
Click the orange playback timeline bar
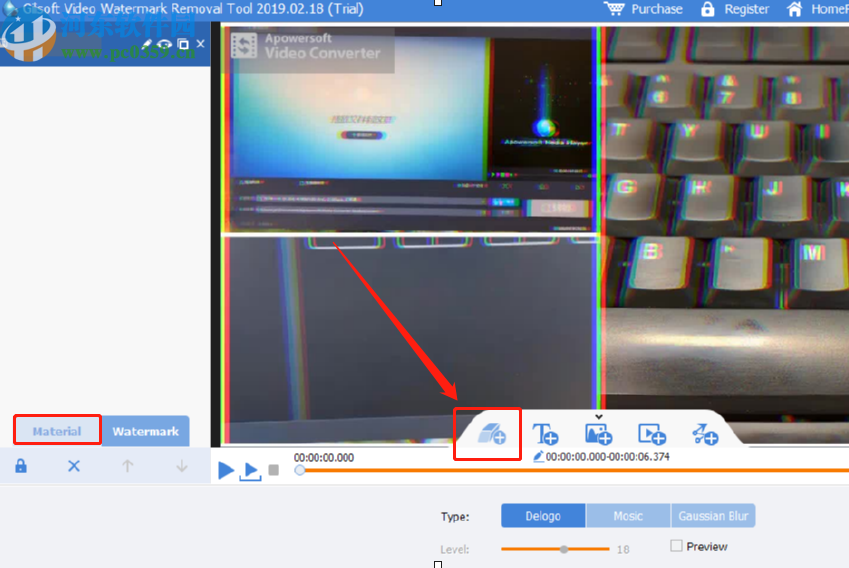[574, 470]
